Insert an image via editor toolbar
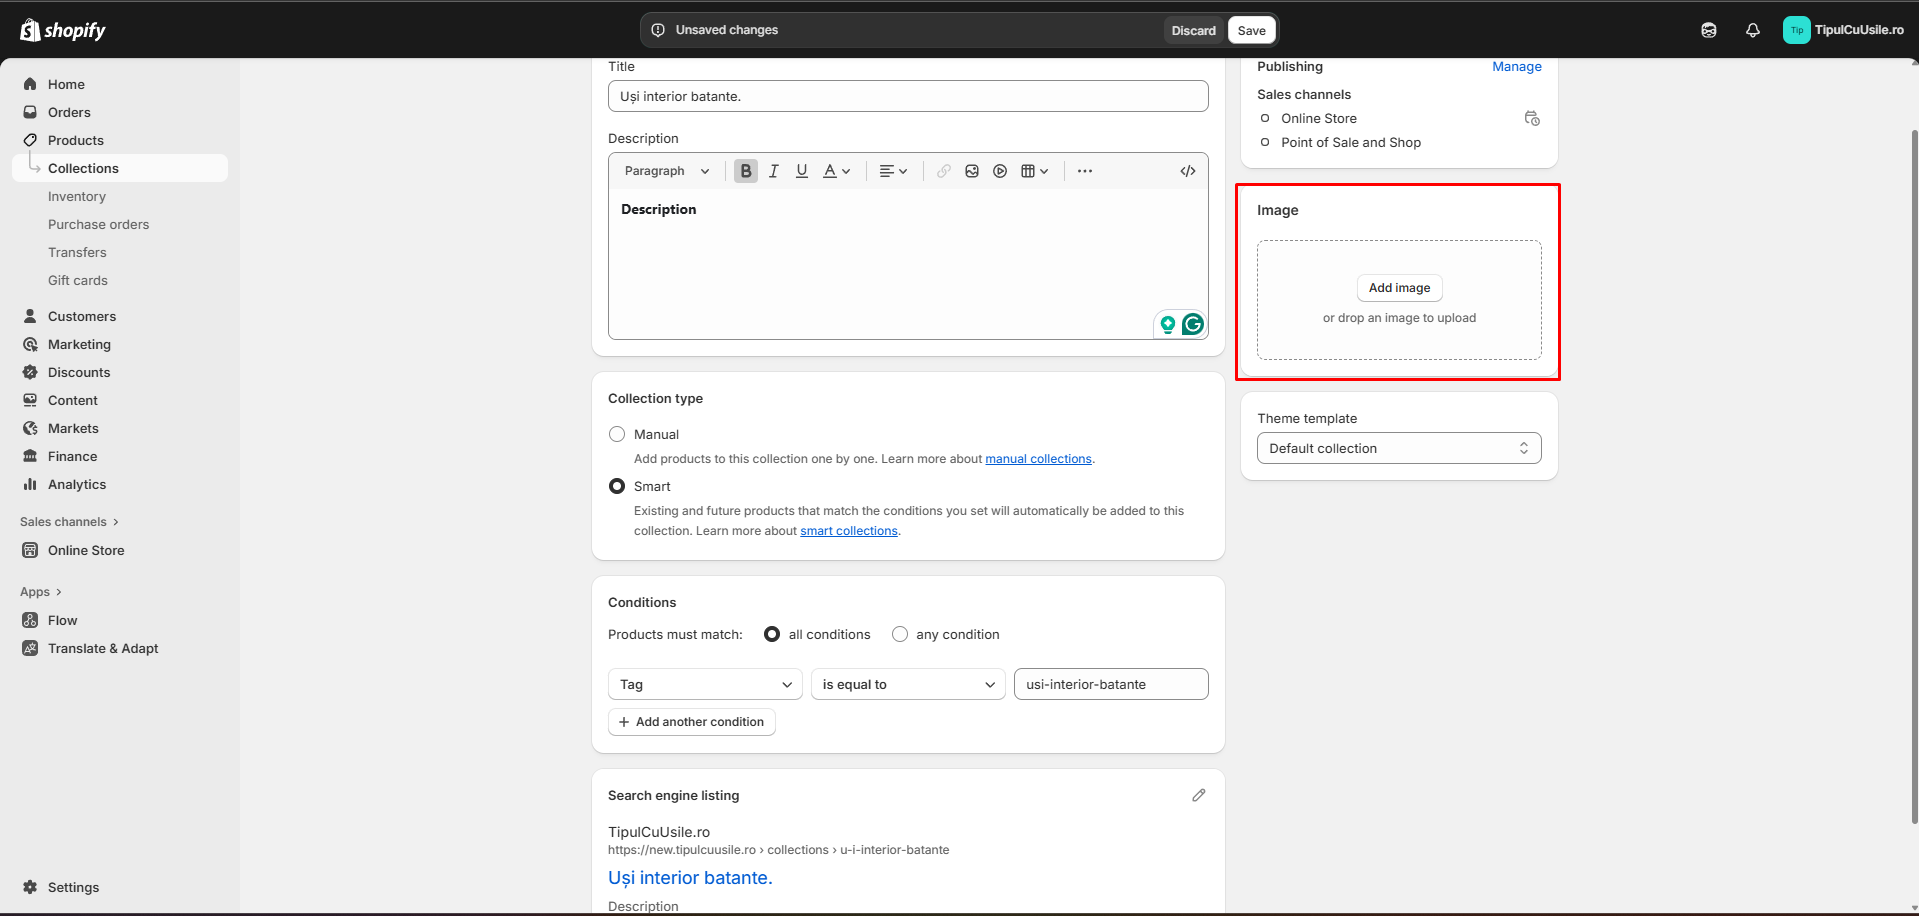The height and width of the screenshot is (916, 1919). [971, 171]
